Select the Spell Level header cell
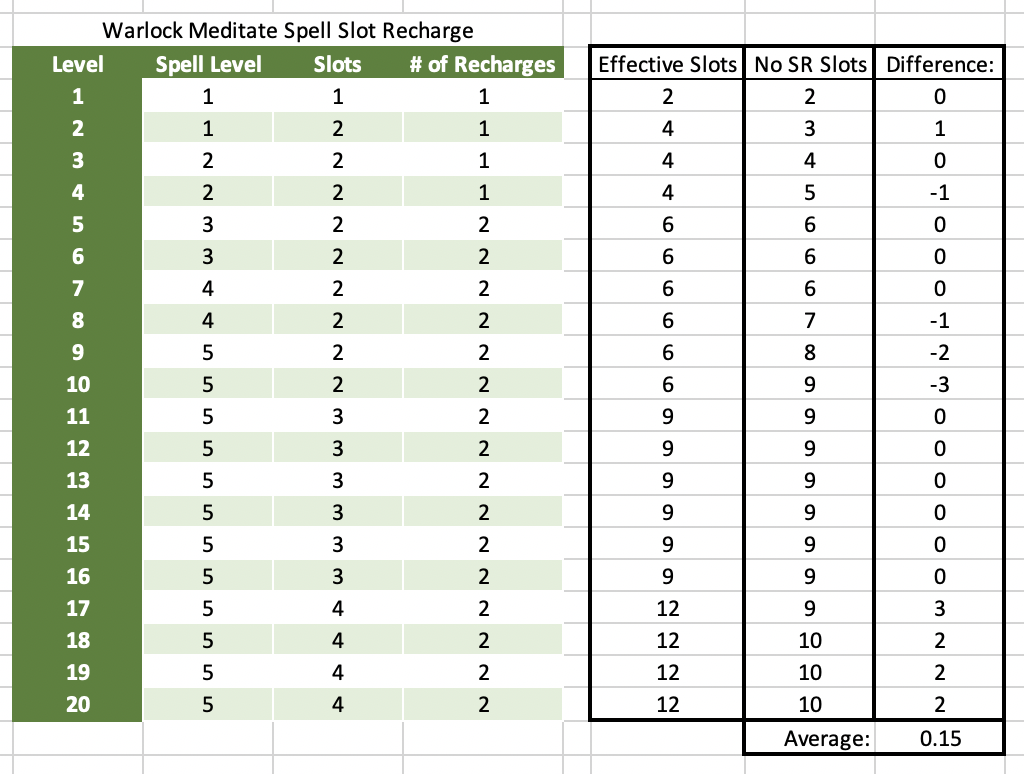The width and height of the screenshot is (1024, 774). [x=208, y=65]
